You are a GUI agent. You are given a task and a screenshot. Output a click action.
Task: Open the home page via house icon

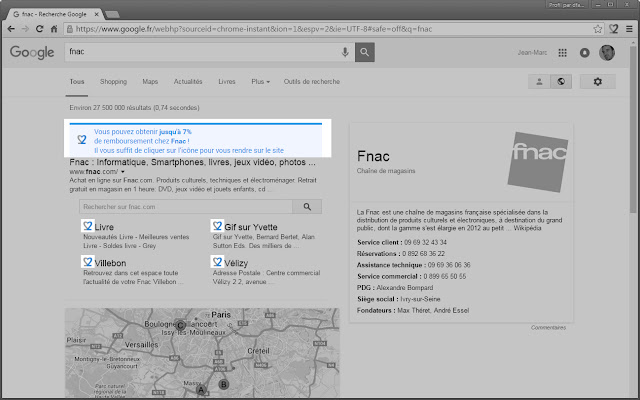click(54, 29)
